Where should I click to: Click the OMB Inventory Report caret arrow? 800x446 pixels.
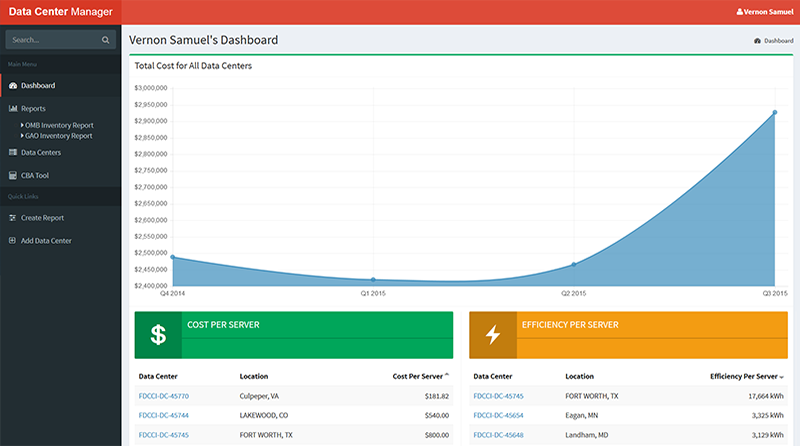tap(22, 125)
